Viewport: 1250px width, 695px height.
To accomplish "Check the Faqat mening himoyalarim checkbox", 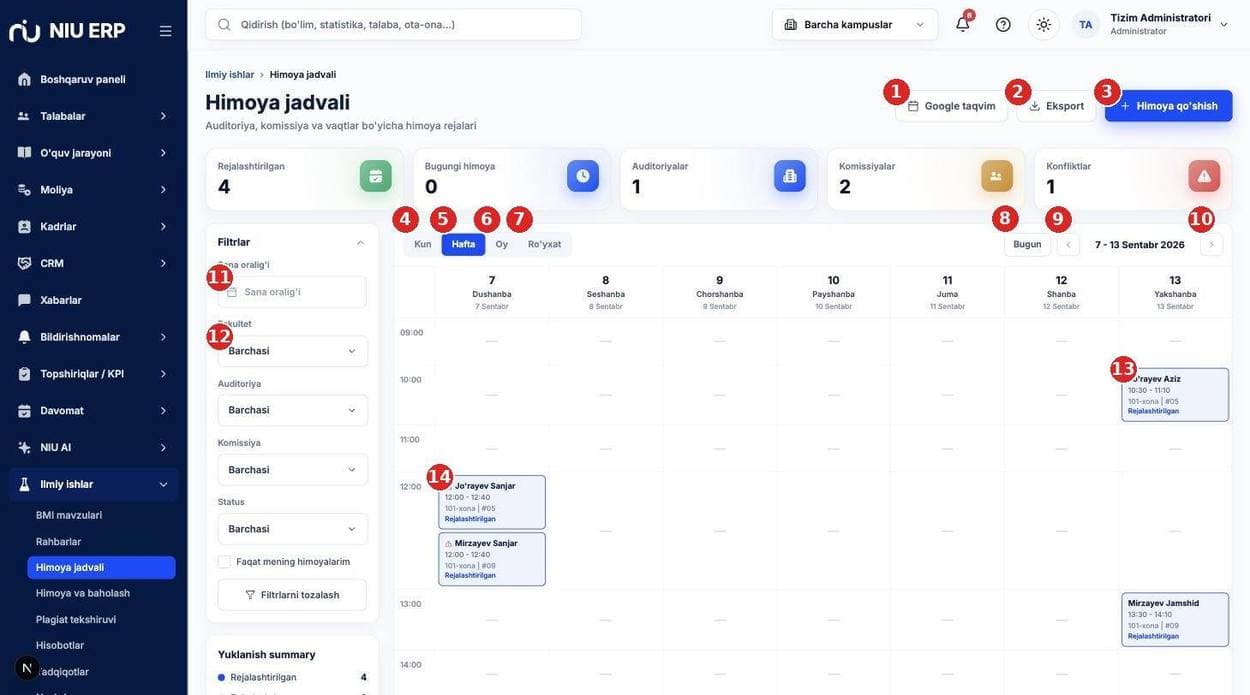I will [x=224, y=562].
